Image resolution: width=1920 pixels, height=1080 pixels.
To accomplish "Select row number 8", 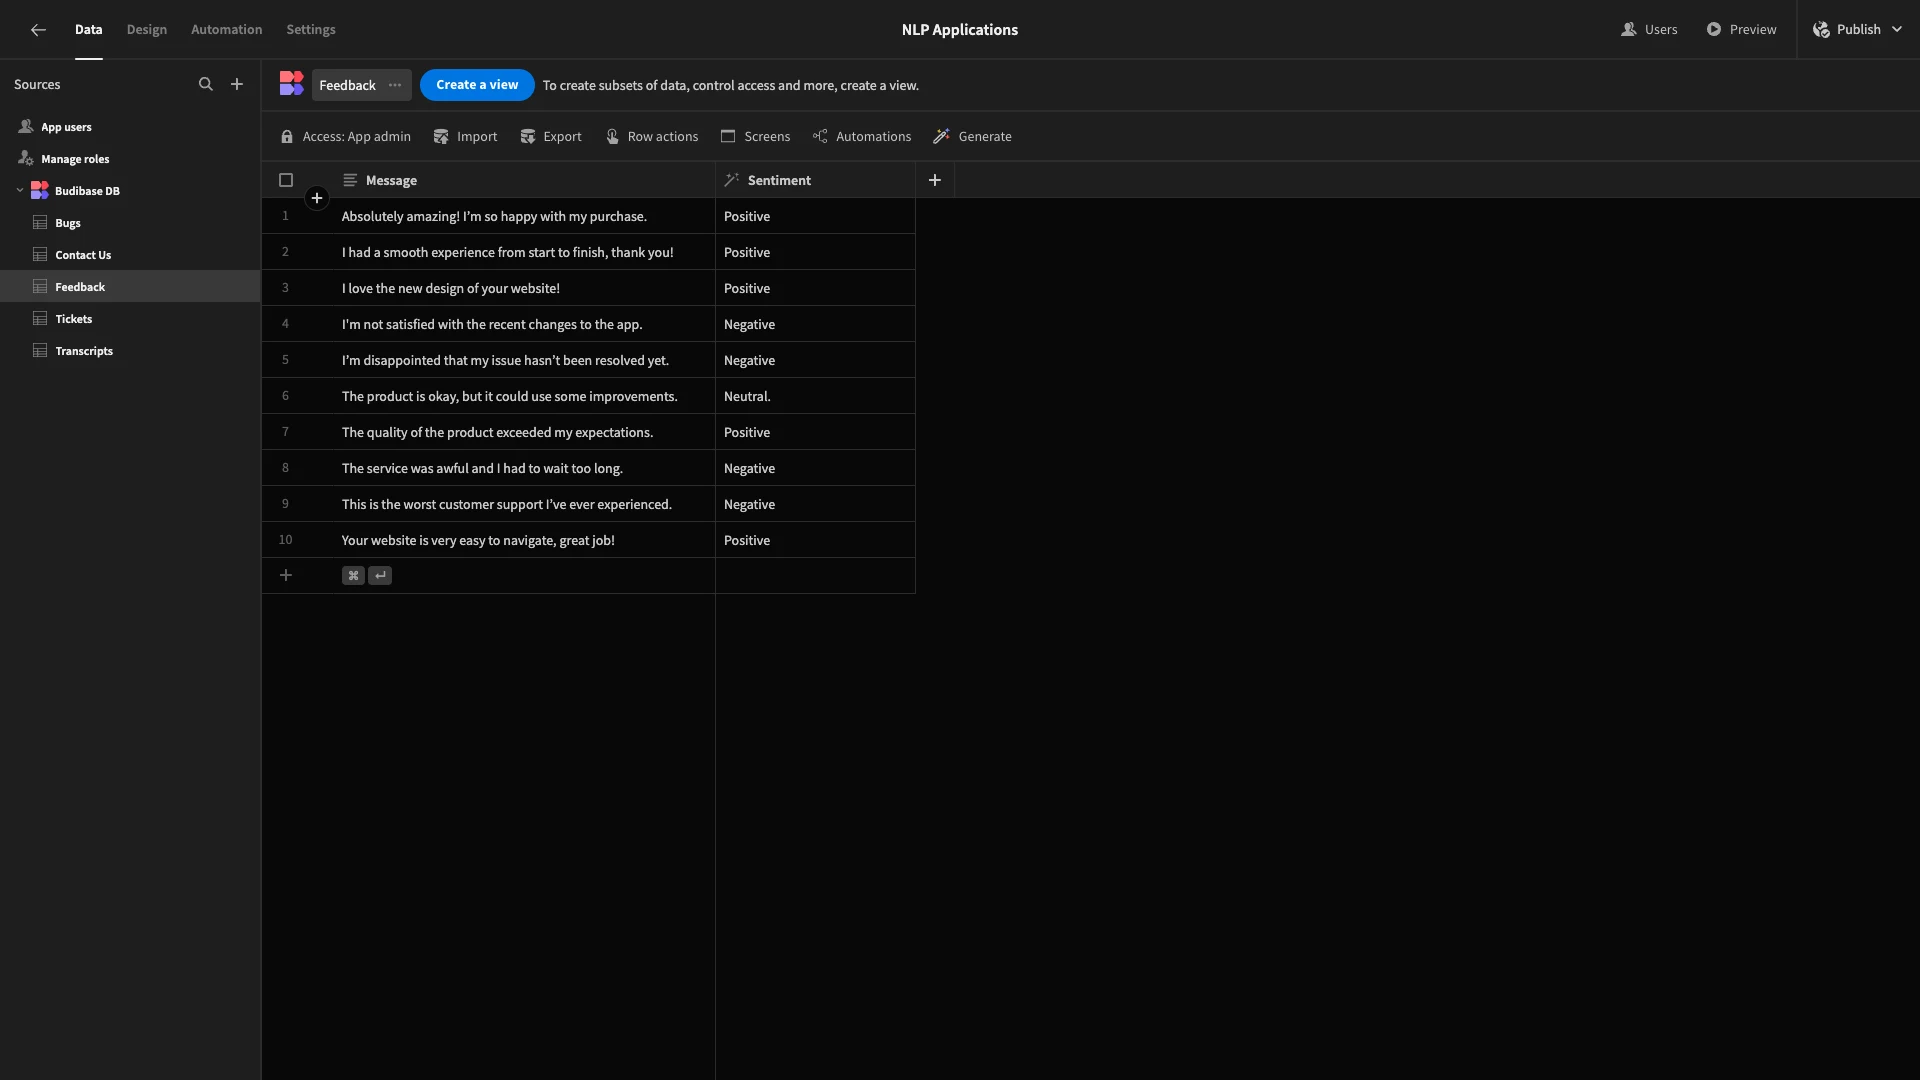I will 285,468.
